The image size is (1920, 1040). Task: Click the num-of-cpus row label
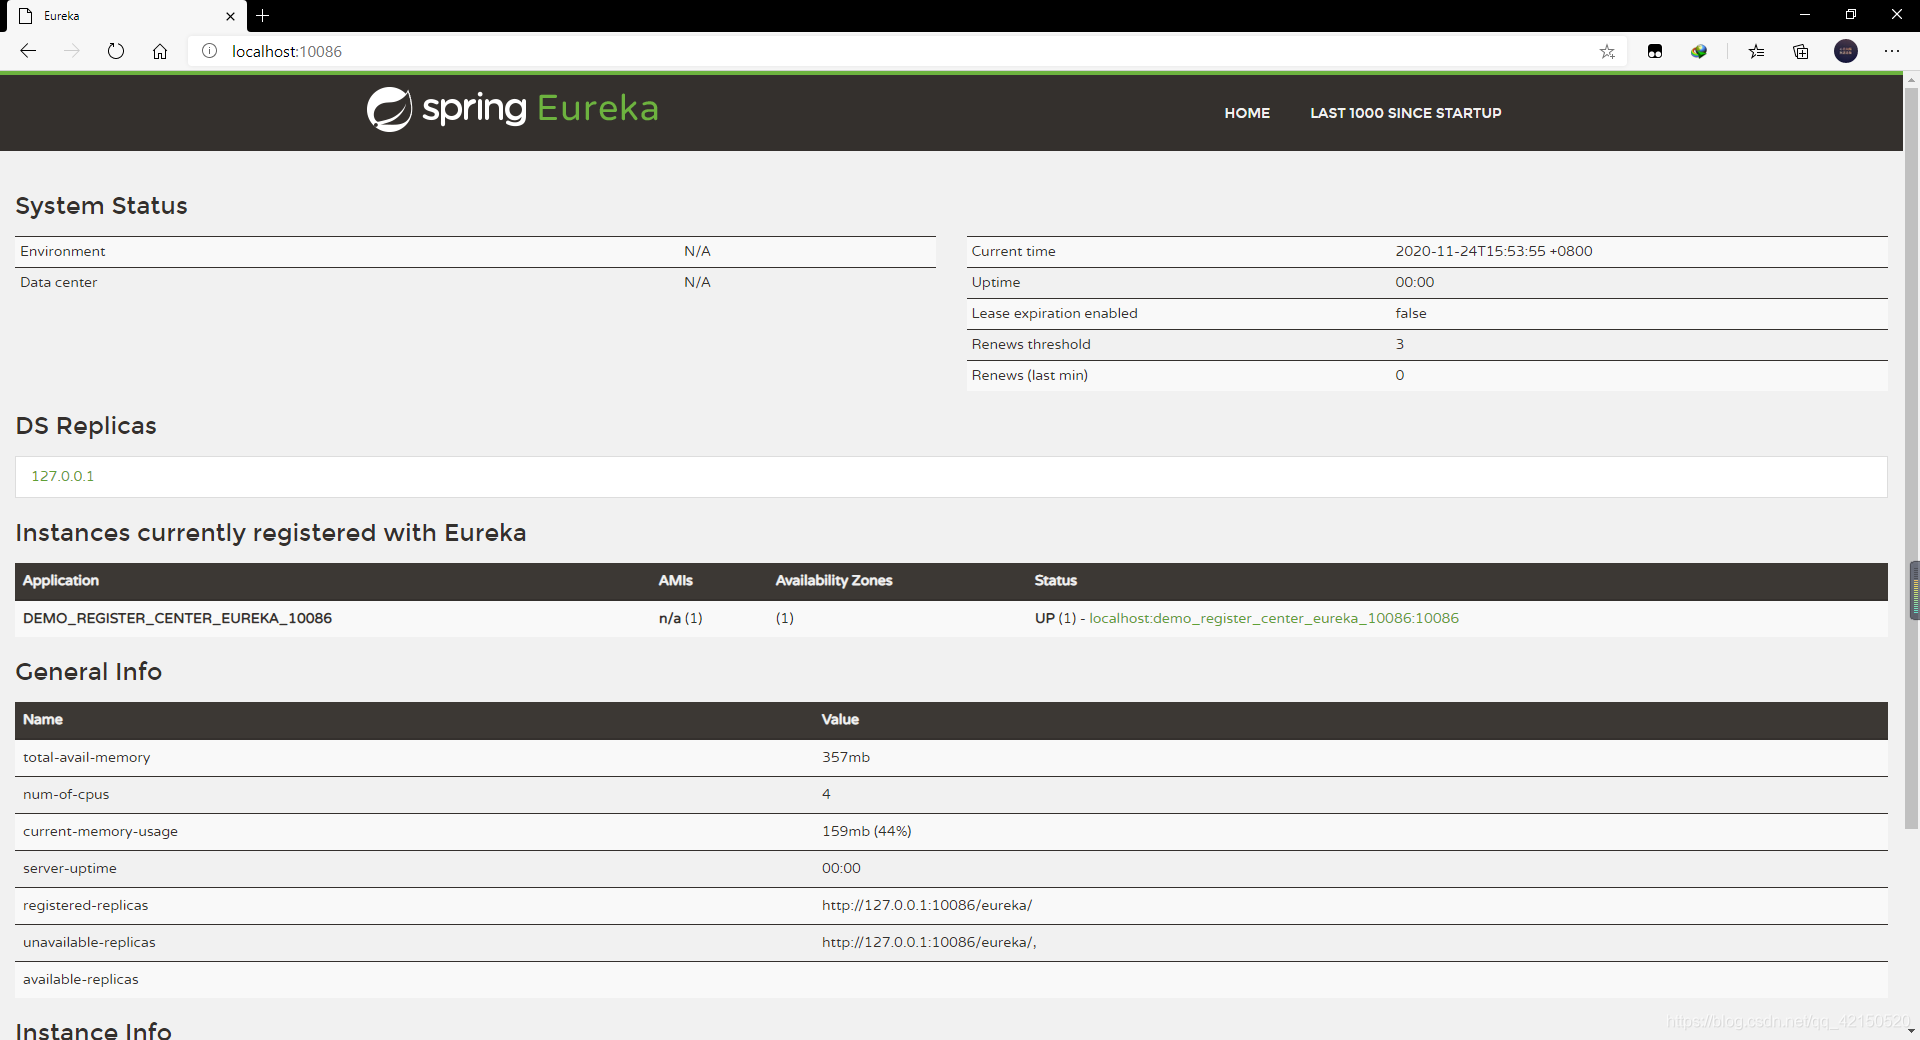(66, 794)
